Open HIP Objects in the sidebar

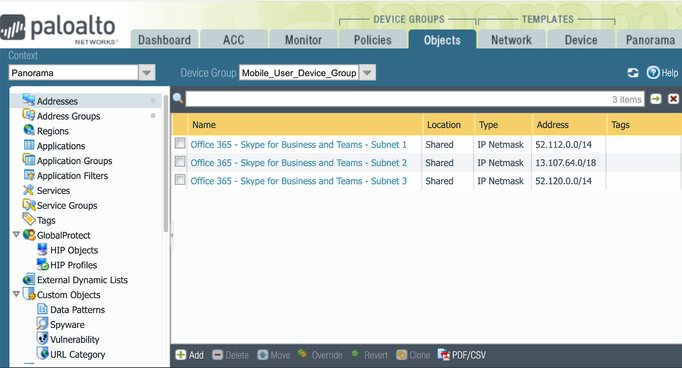click(74, 250)
